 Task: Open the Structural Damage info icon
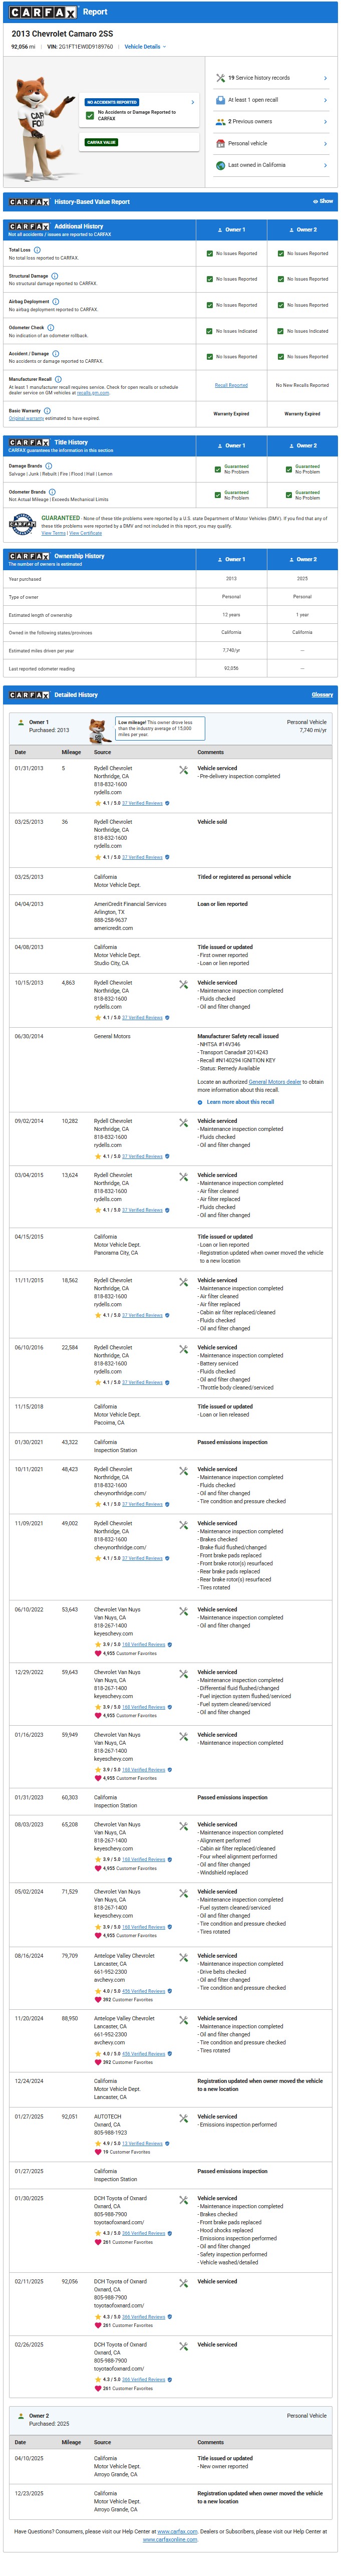coord(55,276)
